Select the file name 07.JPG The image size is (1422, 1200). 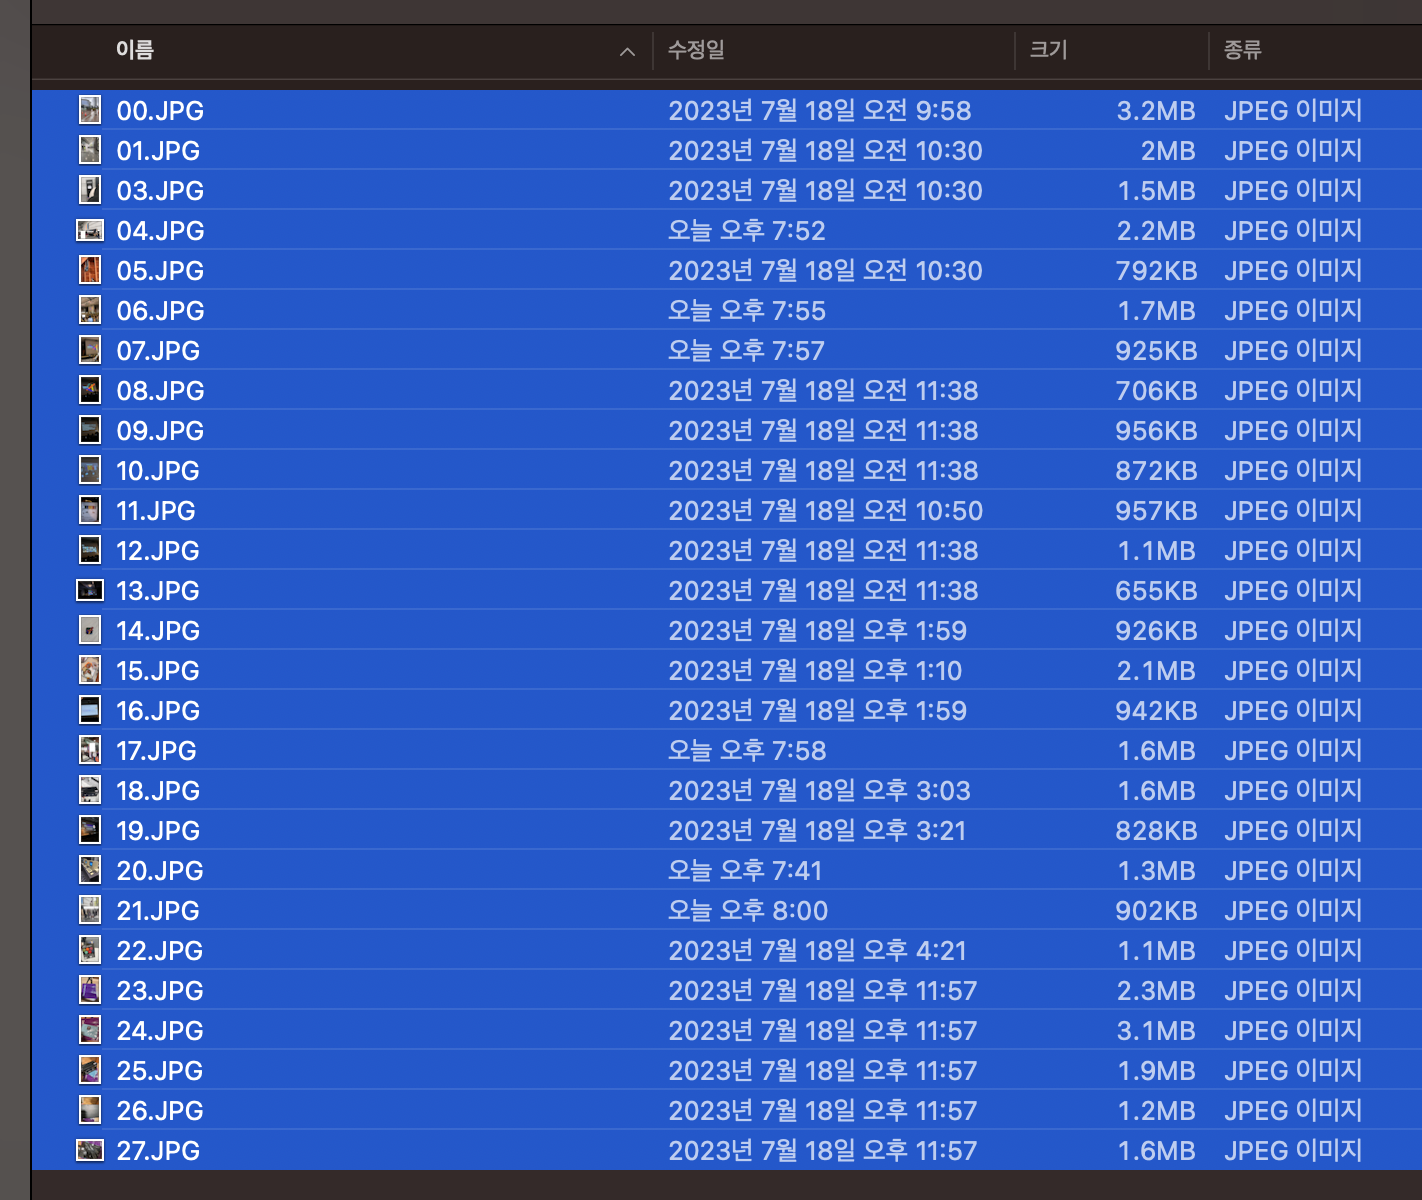[158, 351]
